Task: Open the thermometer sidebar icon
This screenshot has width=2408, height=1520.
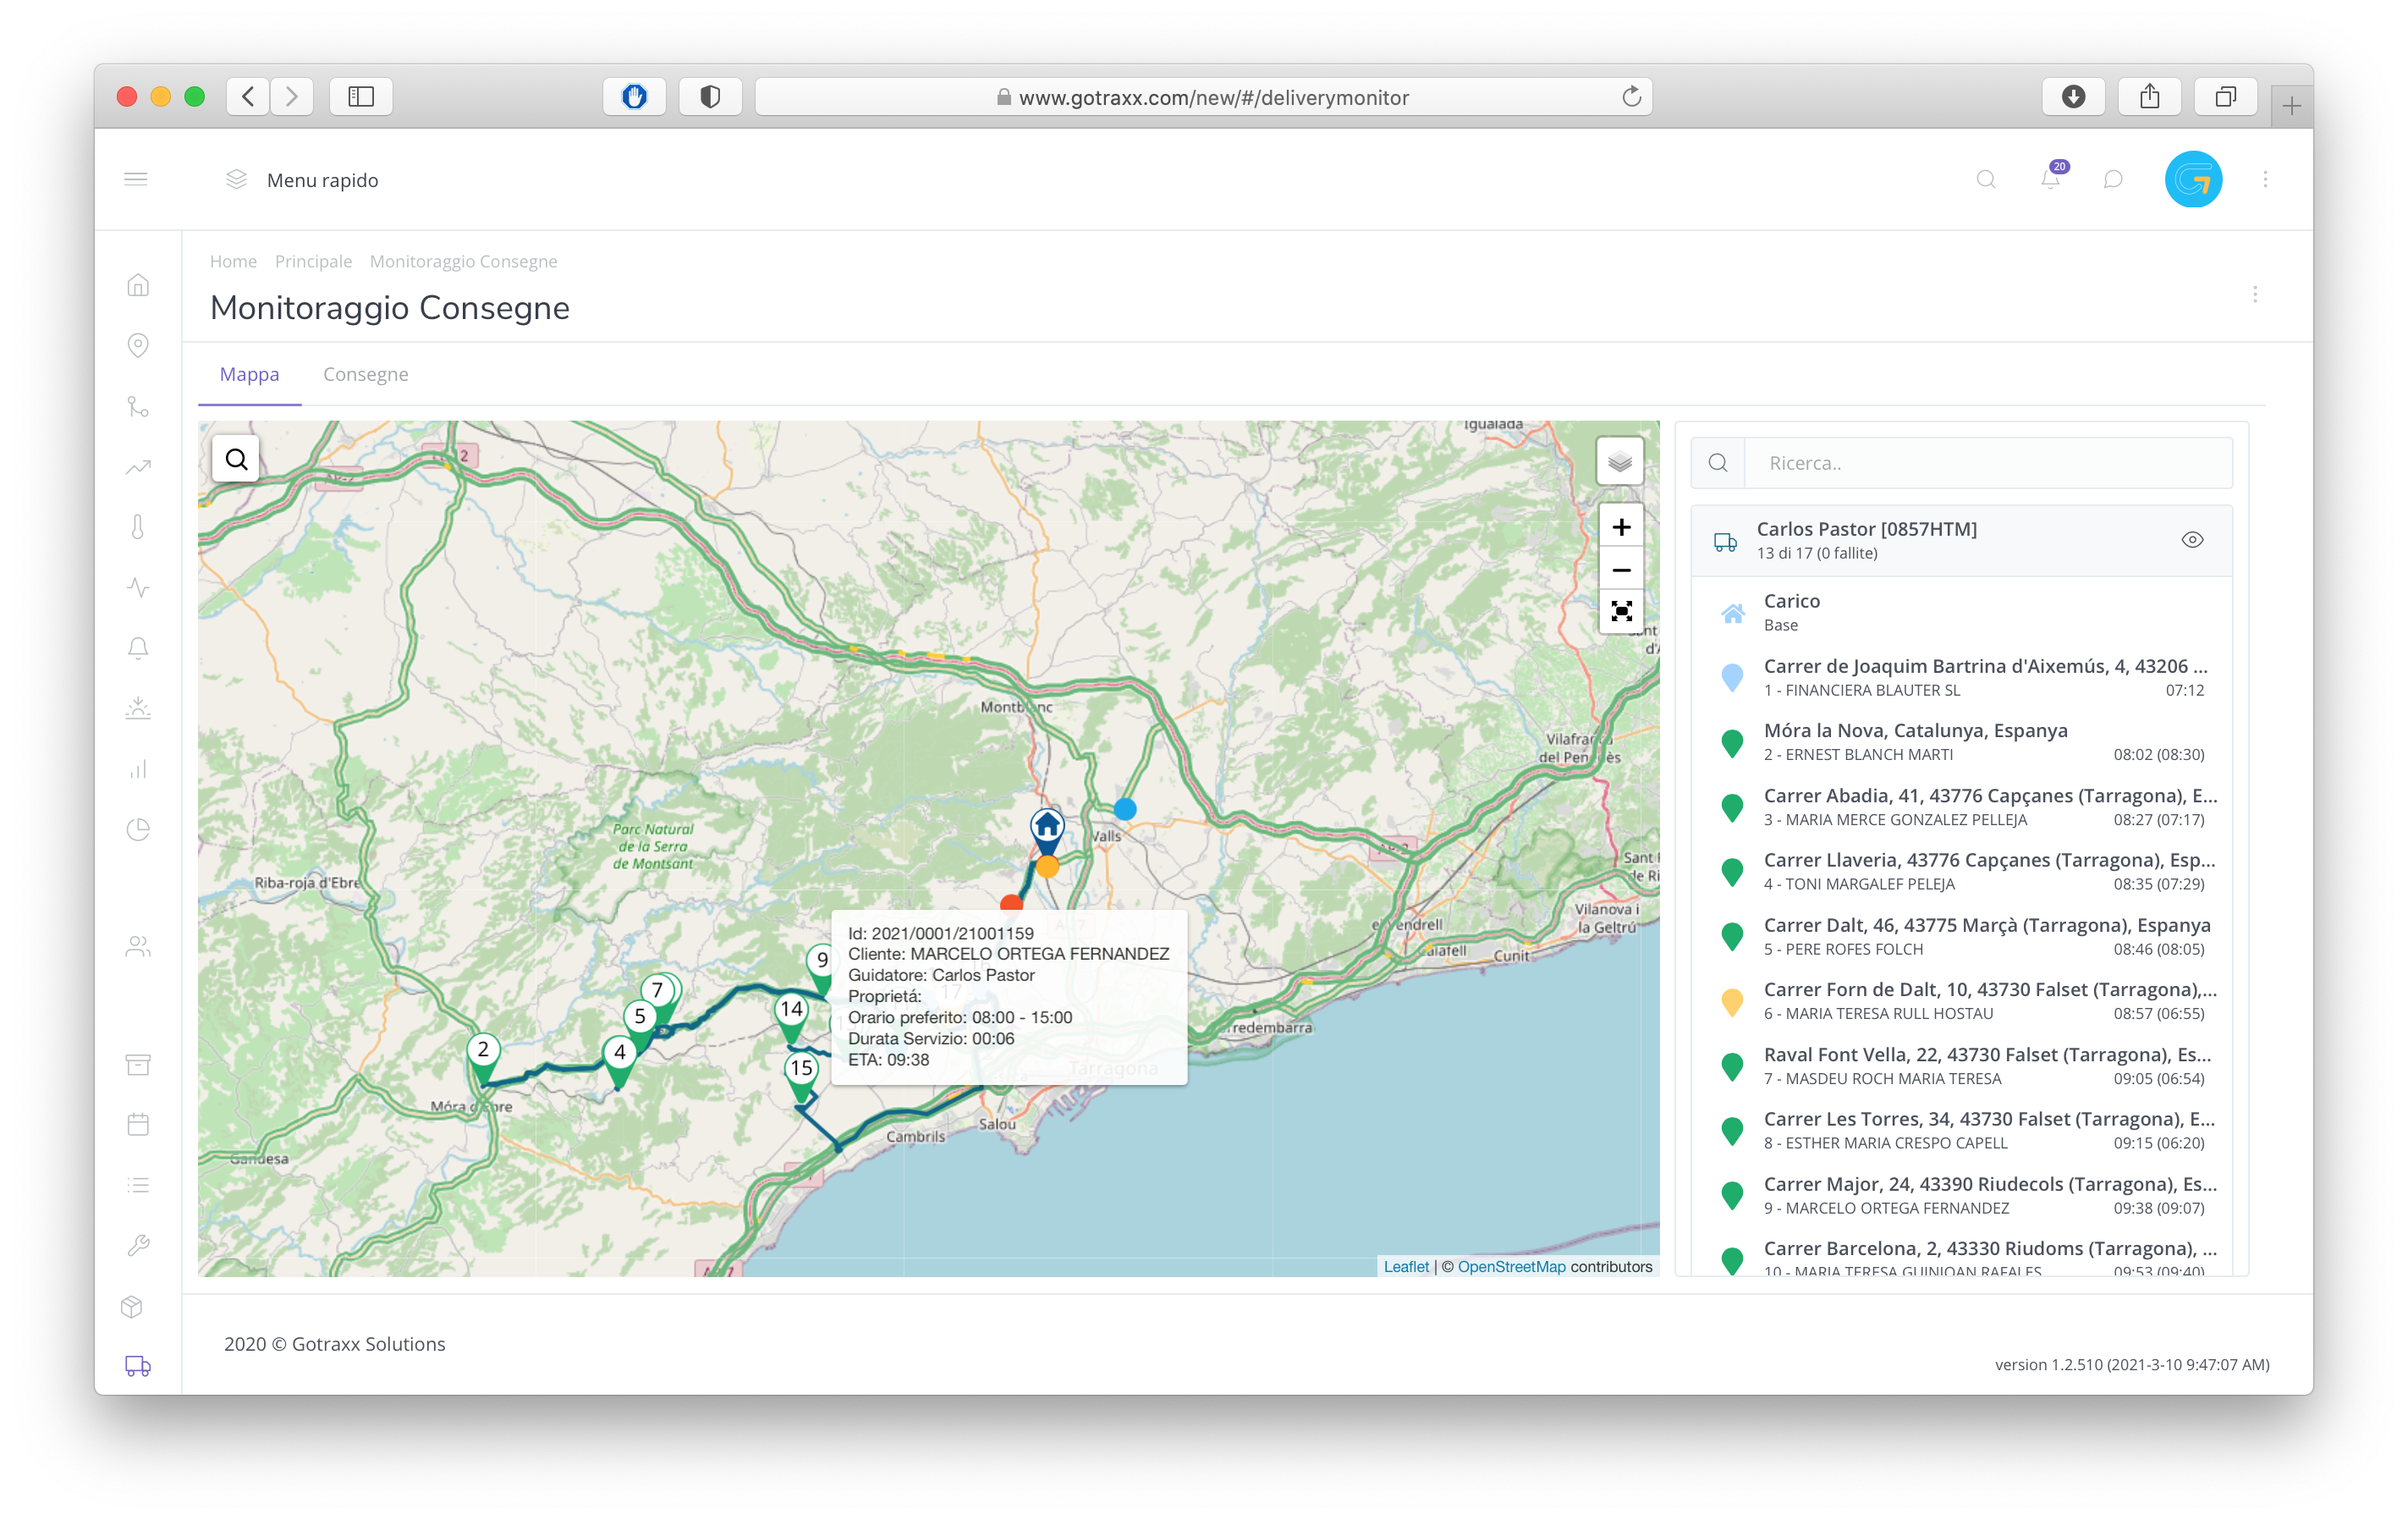Action: click(x=138, y=527)
